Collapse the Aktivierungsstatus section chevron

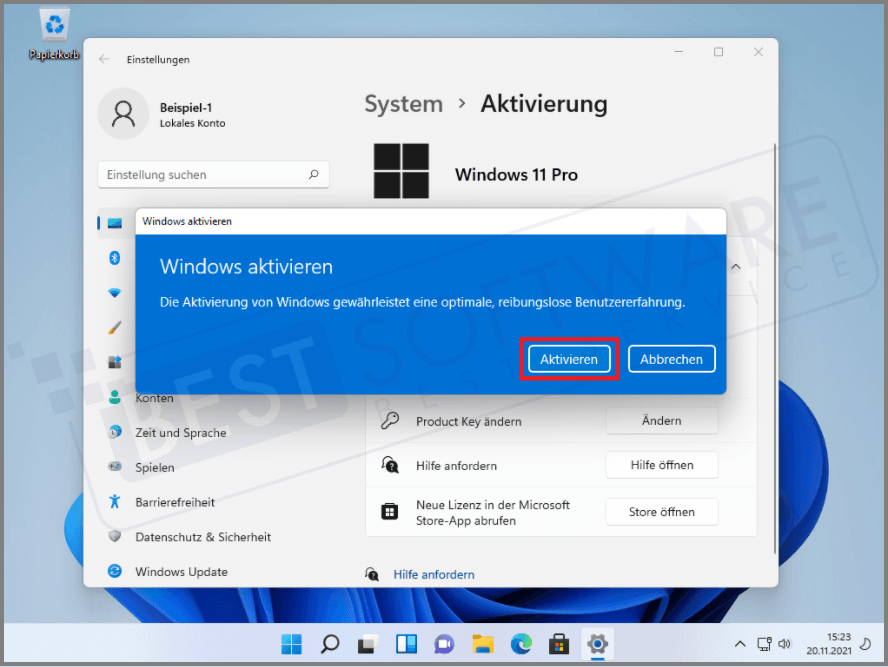click(736, 267)
